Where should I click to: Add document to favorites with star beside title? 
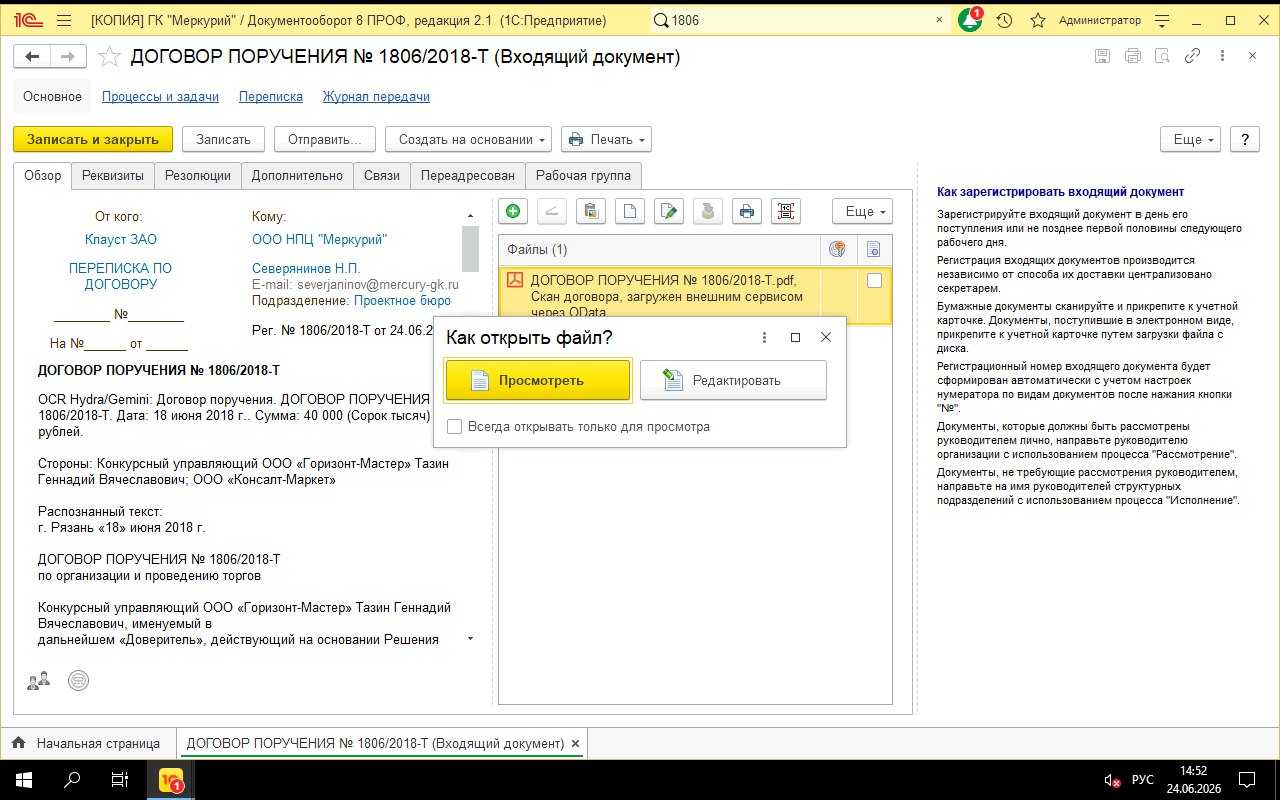click(x=110, y=57)
